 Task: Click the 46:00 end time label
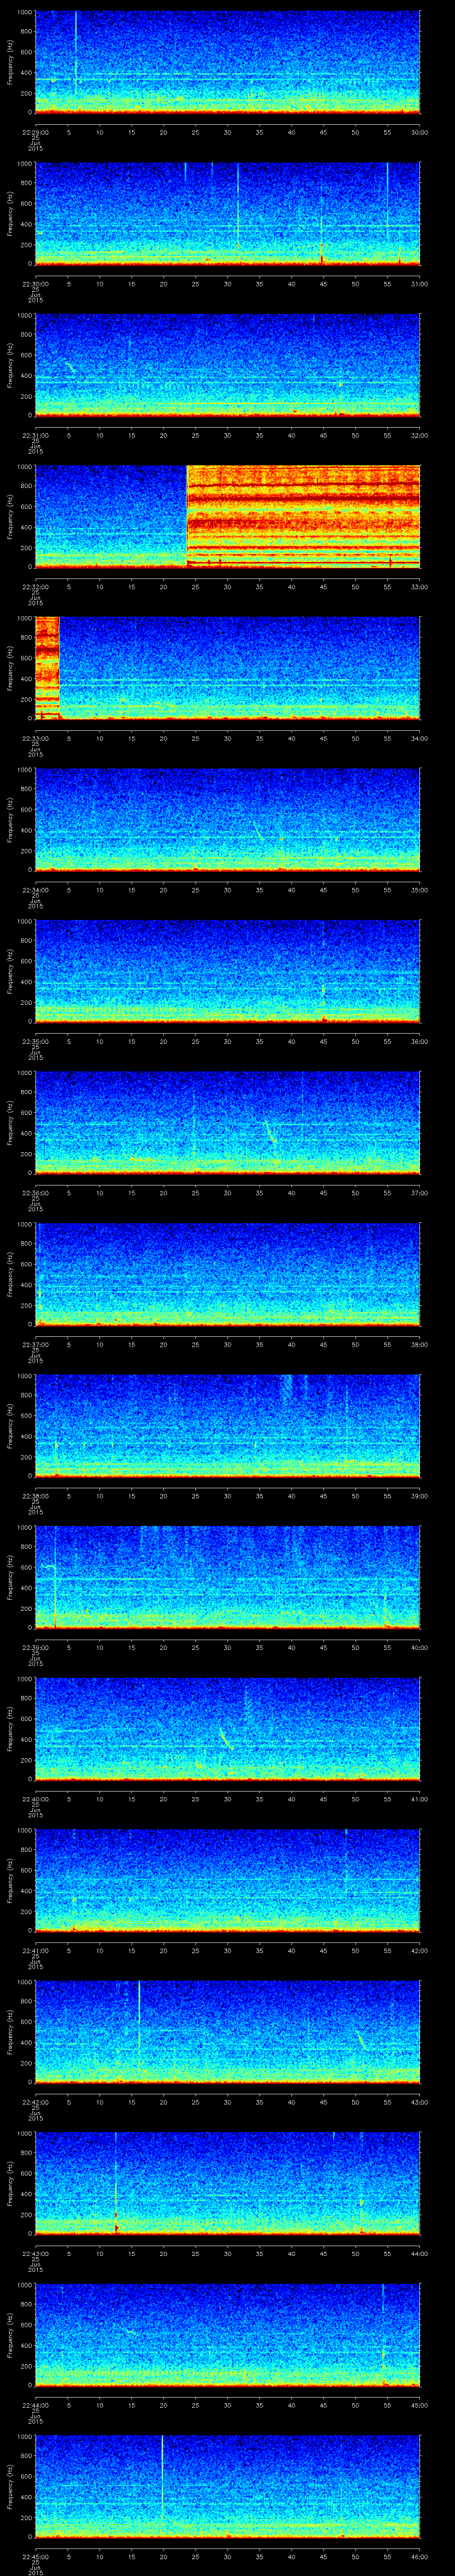coord(419,2556)
